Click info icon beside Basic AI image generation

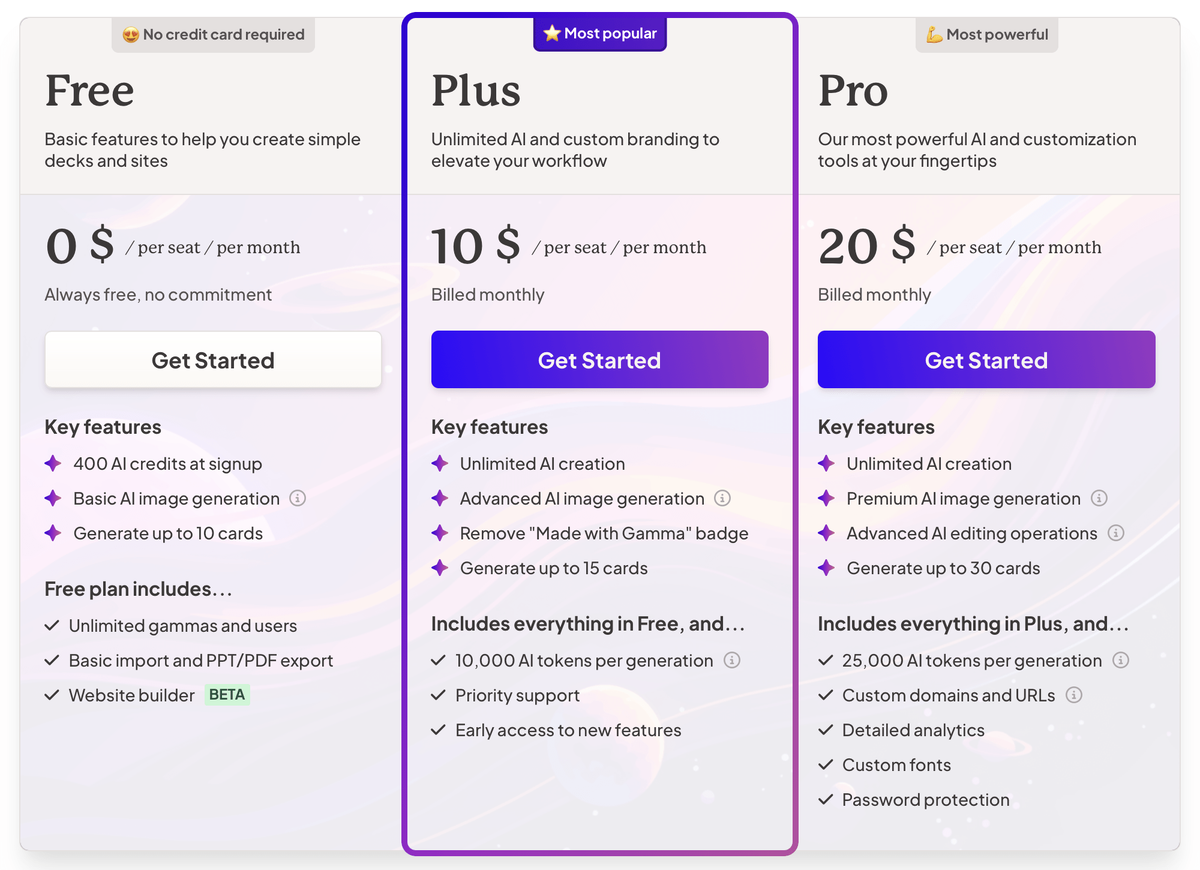click(x=297, y=498)
